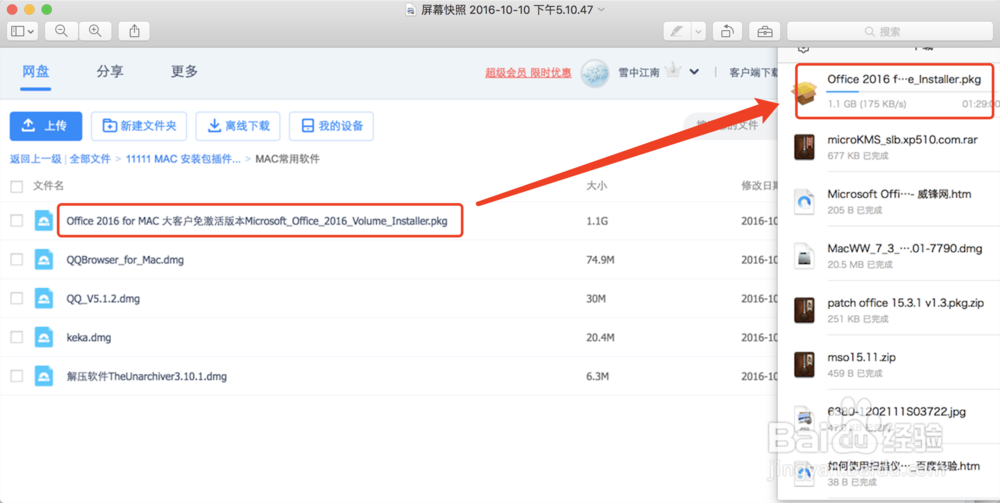This screenshot has width=1000, height=503.
Task: Click file icon of keka.dmg
Action: [43, 337]
